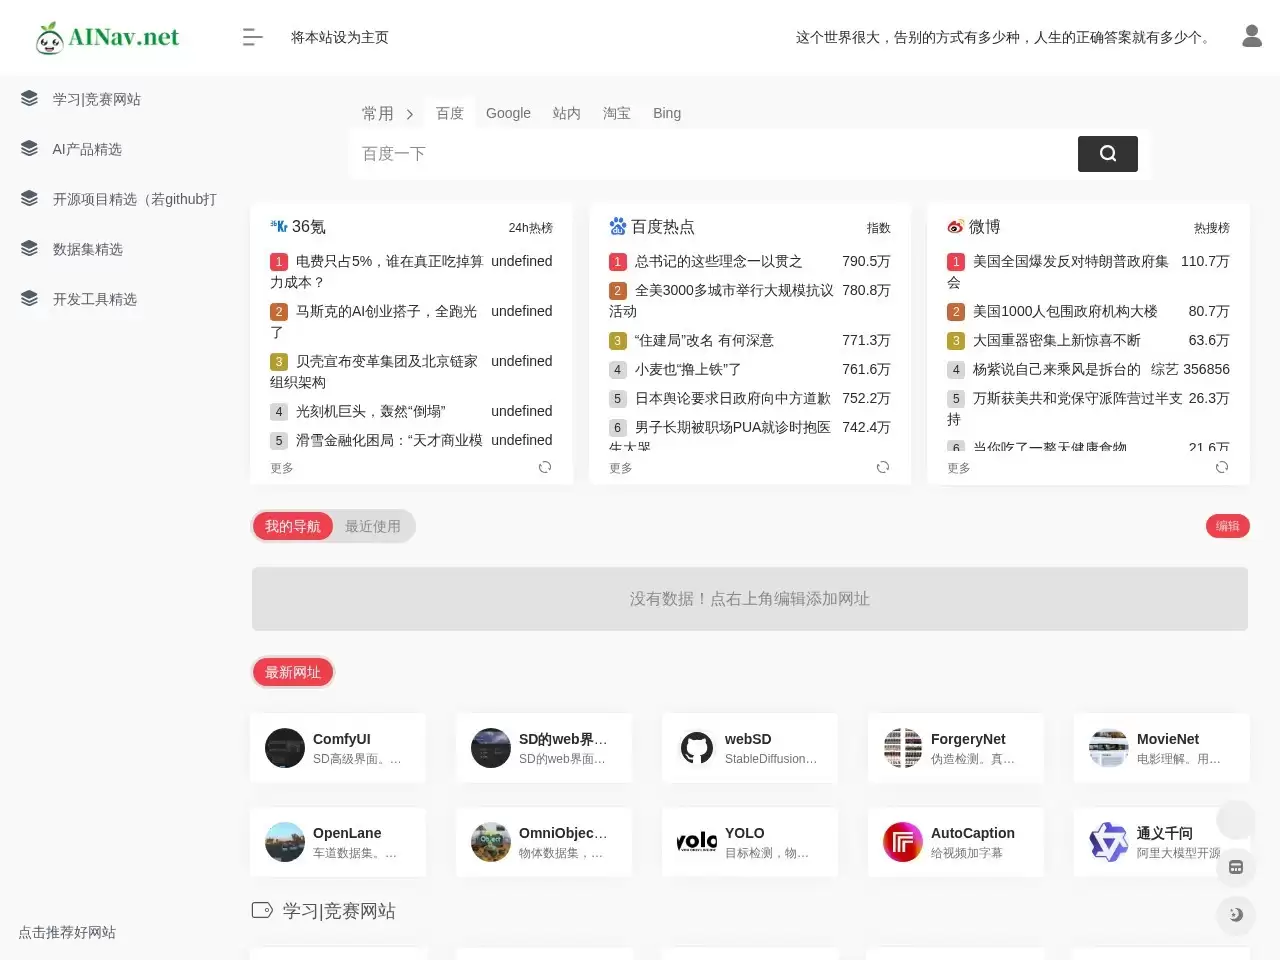The height and width of the screenshot is (960, 1280).
Task: Click 更多 under the 百度热点 panel
Action: (x=620, y=467)
